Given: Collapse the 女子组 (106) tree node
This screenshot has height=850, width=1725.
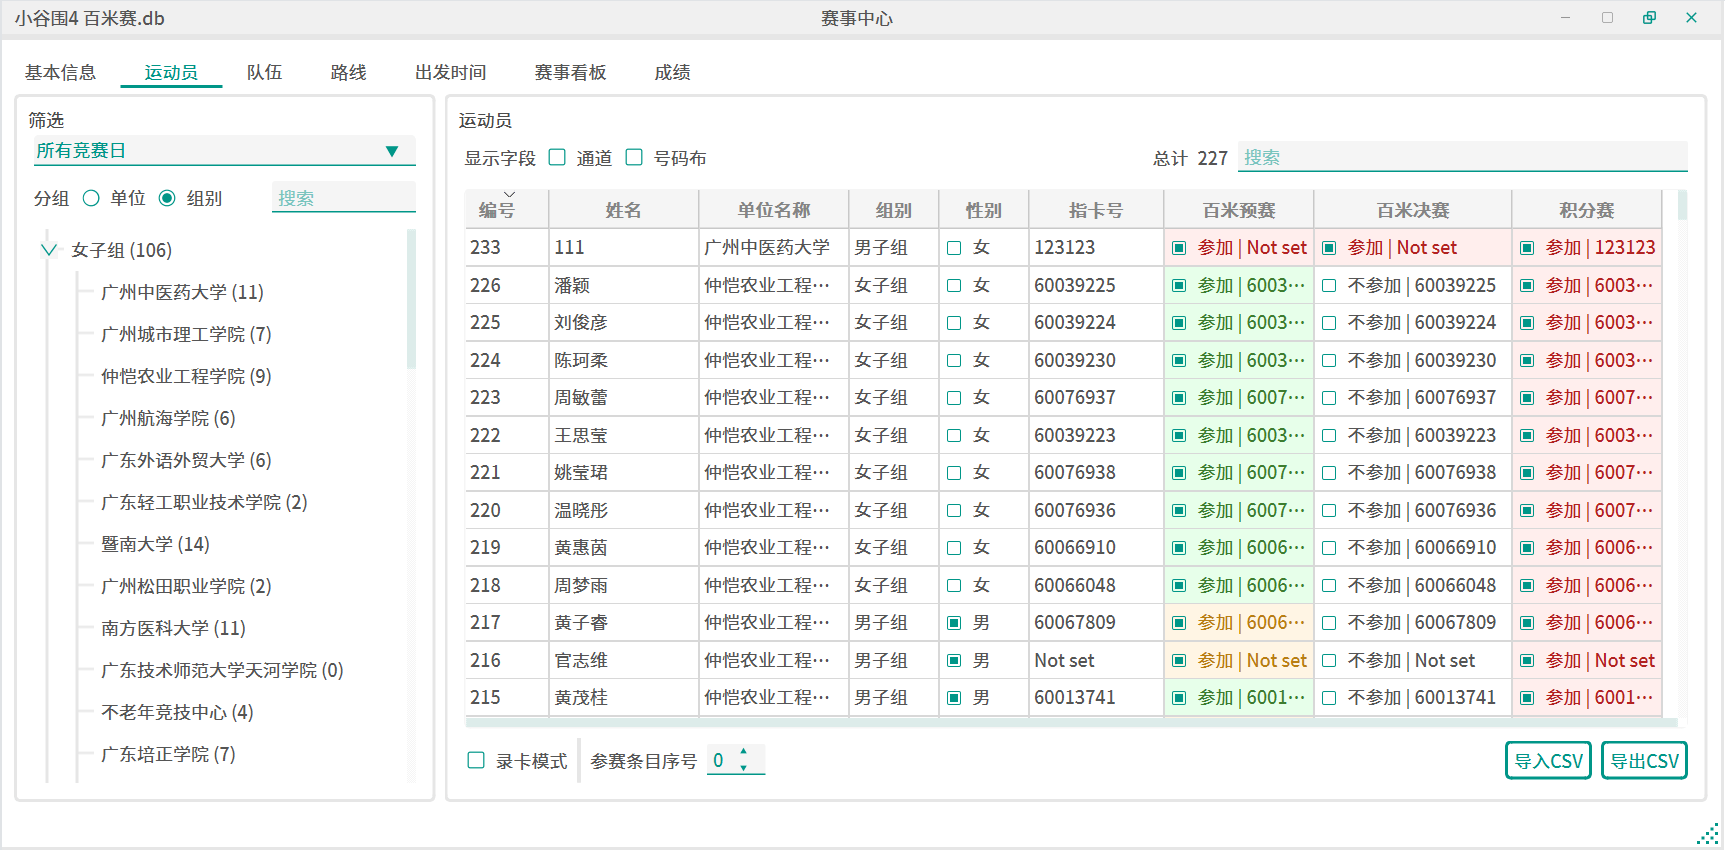Looking at the screenshot, I should coord(48,250).
